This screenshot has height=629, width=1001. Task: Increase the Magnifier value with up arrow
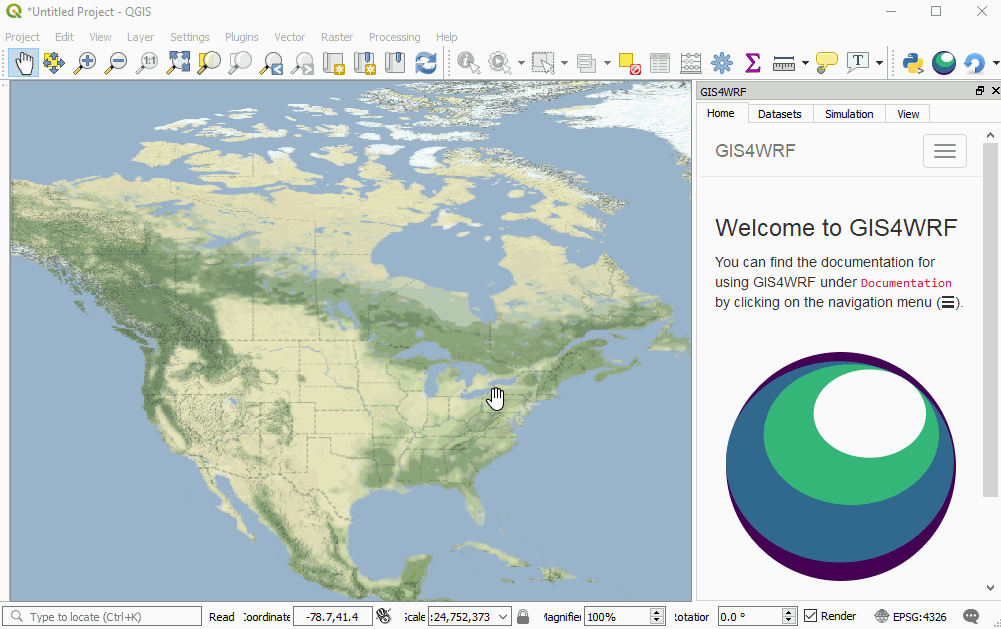click(x=657, y=612)
